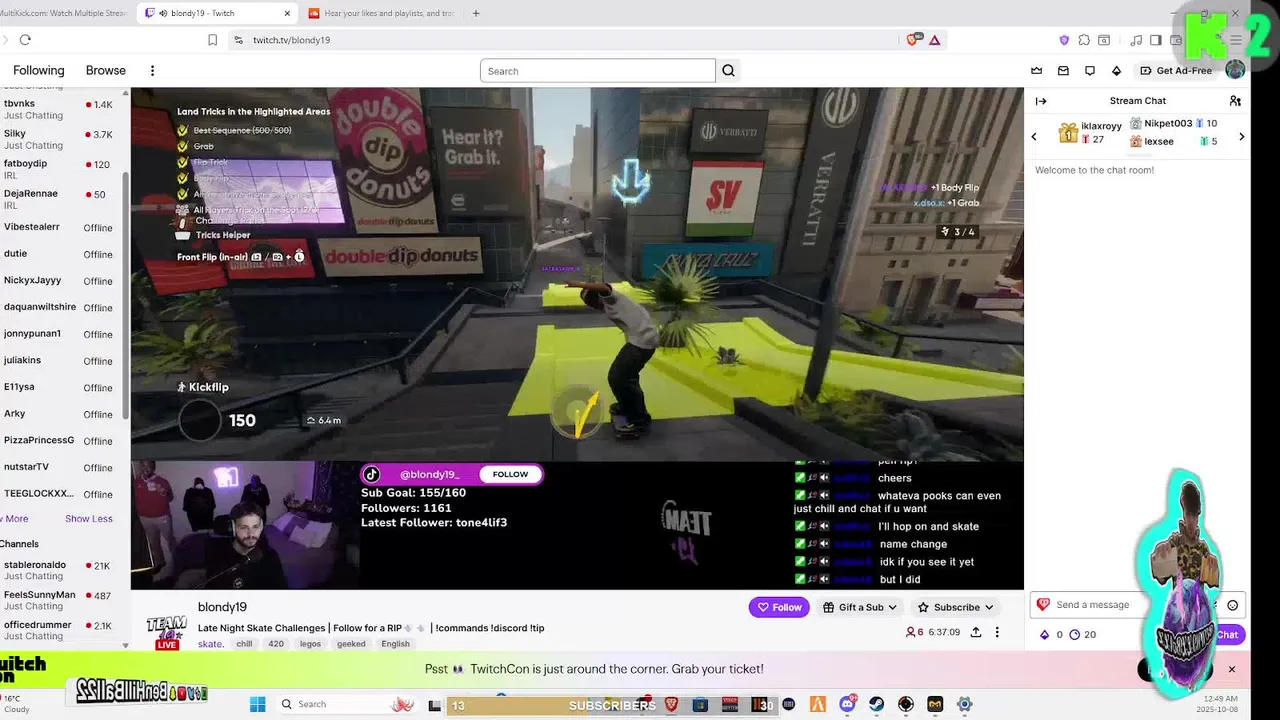The width and height of the screenshot is (1280, 720).
Task: Open stream more-options three dots
Action: tap(997, 632)
